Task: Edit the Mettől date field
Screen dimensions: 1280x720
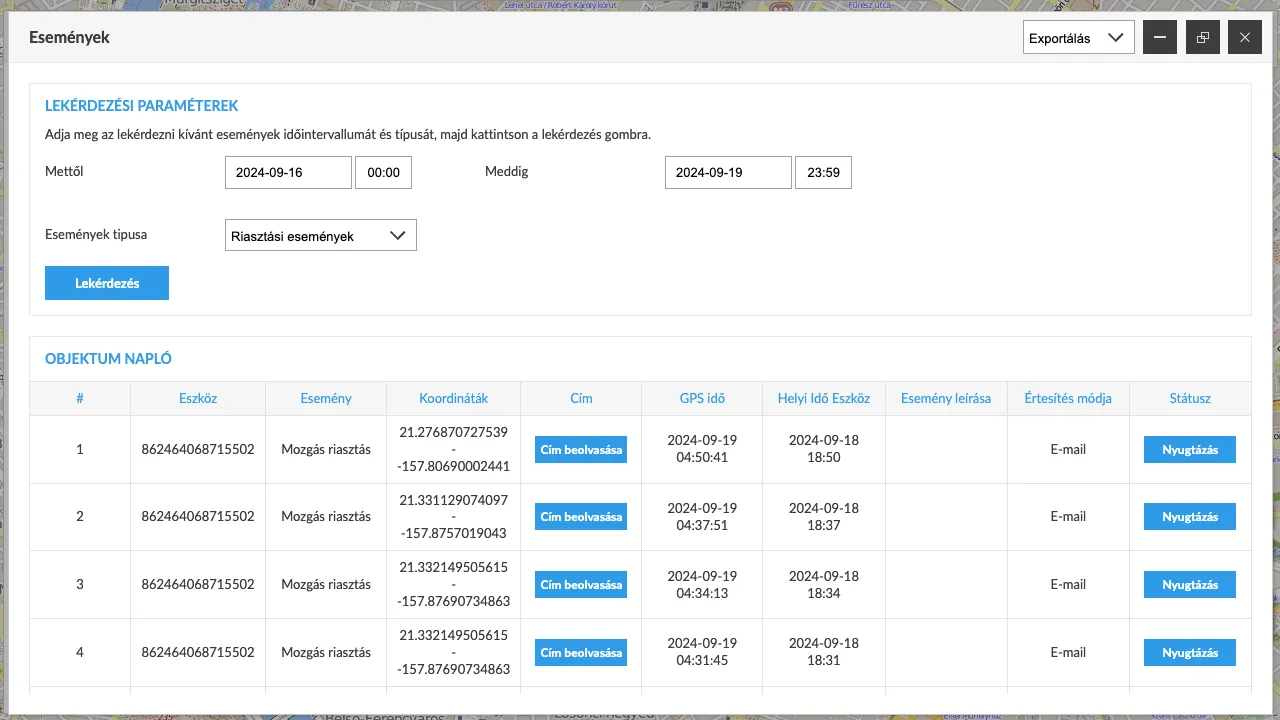Action: point(288,172)
